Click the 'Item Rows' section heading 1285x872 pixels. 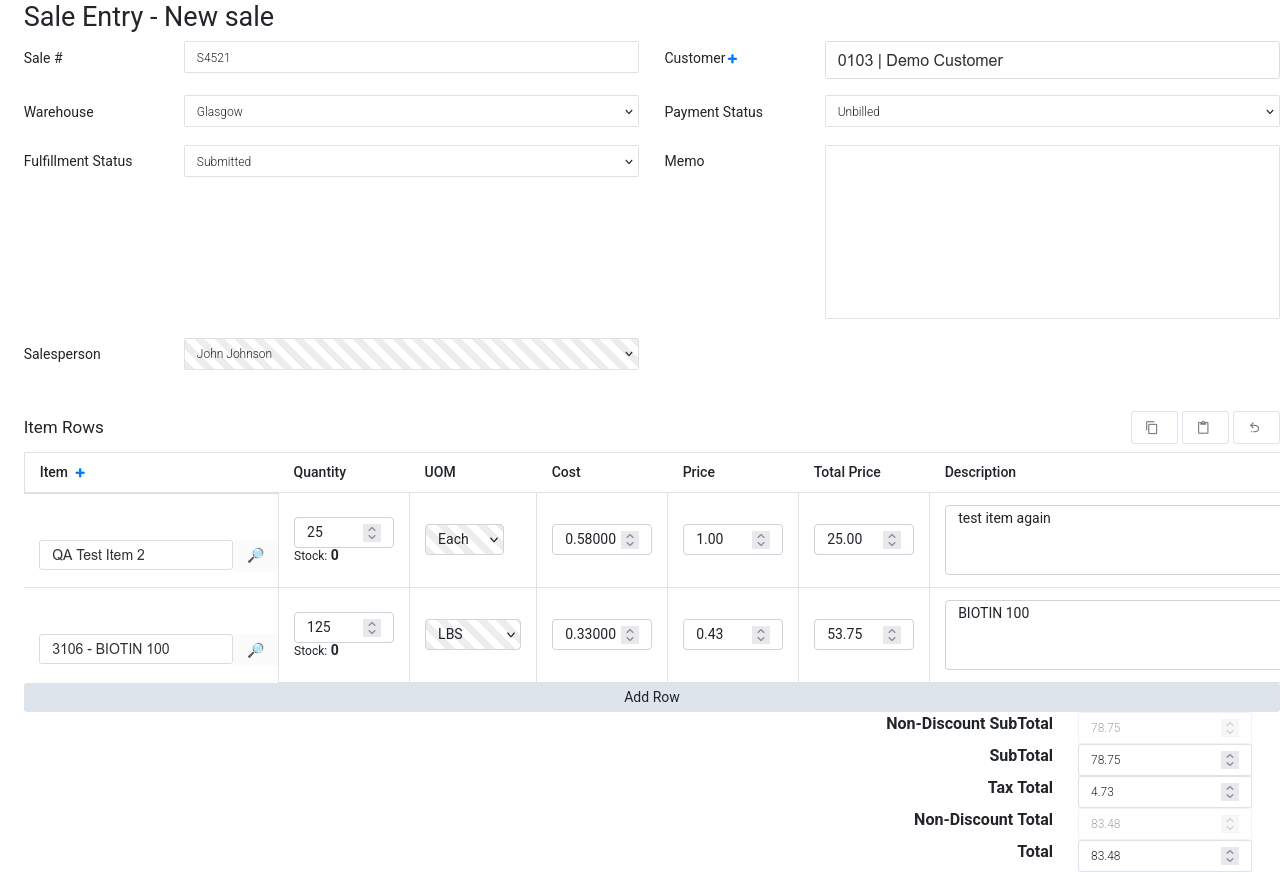64,427
